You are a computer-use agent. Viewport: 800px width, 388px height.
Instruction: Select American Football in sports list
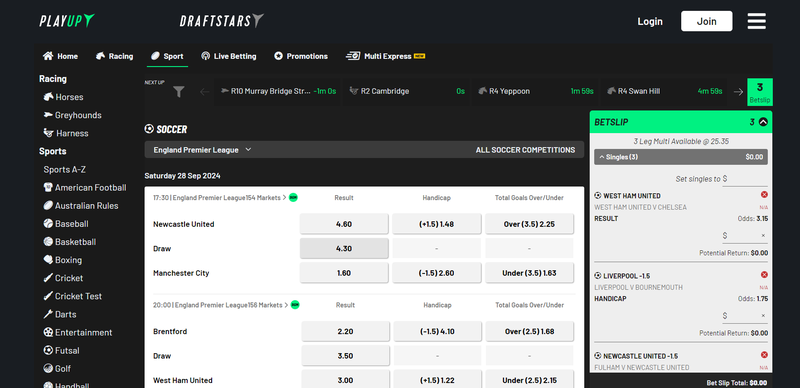click(85, 188)
